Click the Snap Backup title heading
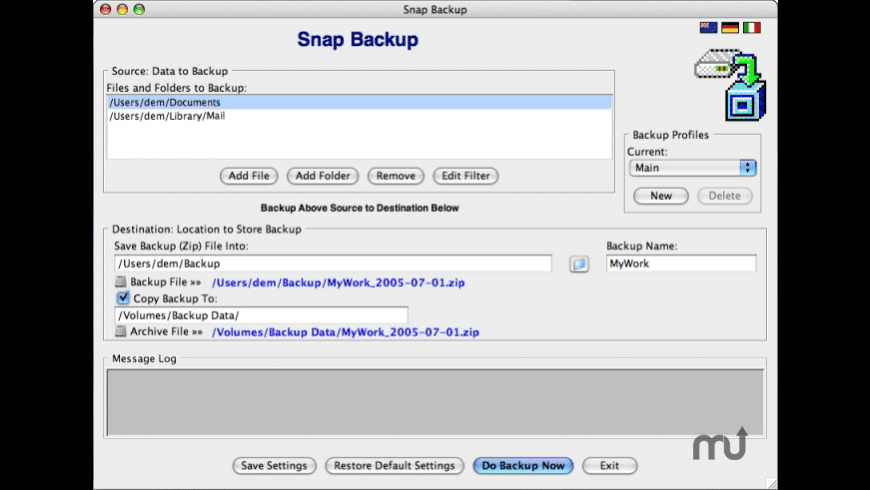 click(358, 39)
